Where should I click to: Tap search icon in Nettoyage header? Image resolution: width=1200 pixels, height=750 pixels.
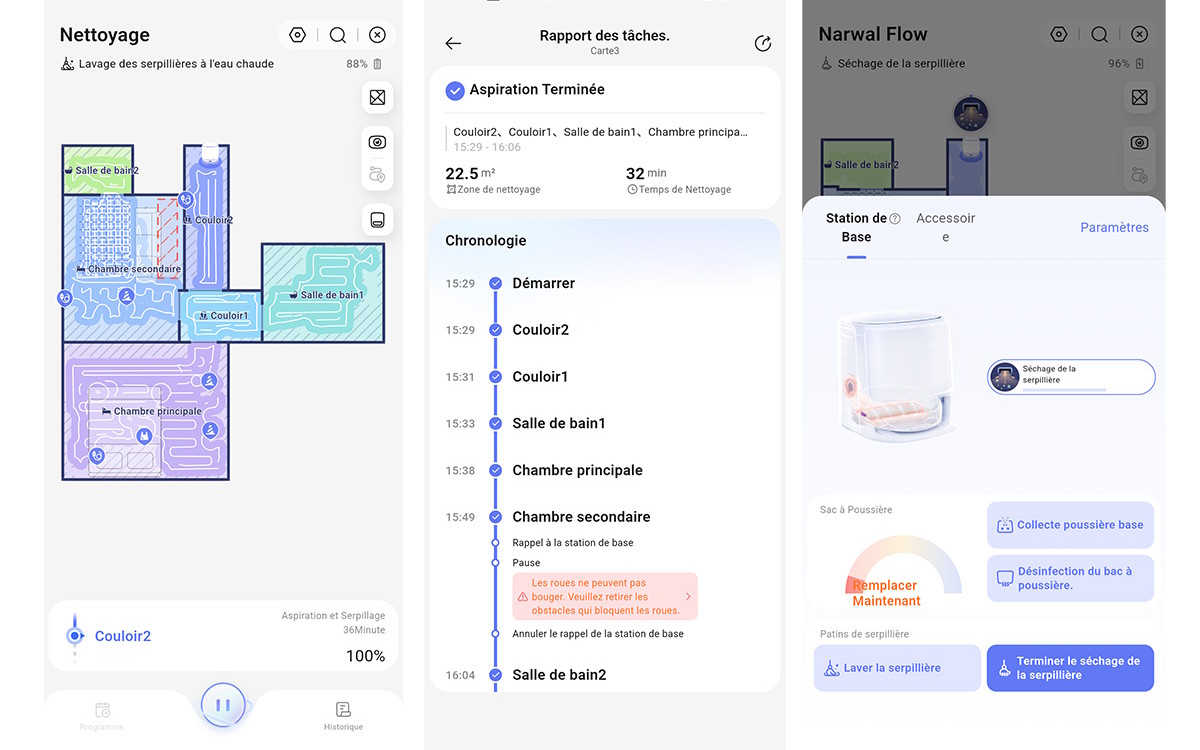coord(338,35)
